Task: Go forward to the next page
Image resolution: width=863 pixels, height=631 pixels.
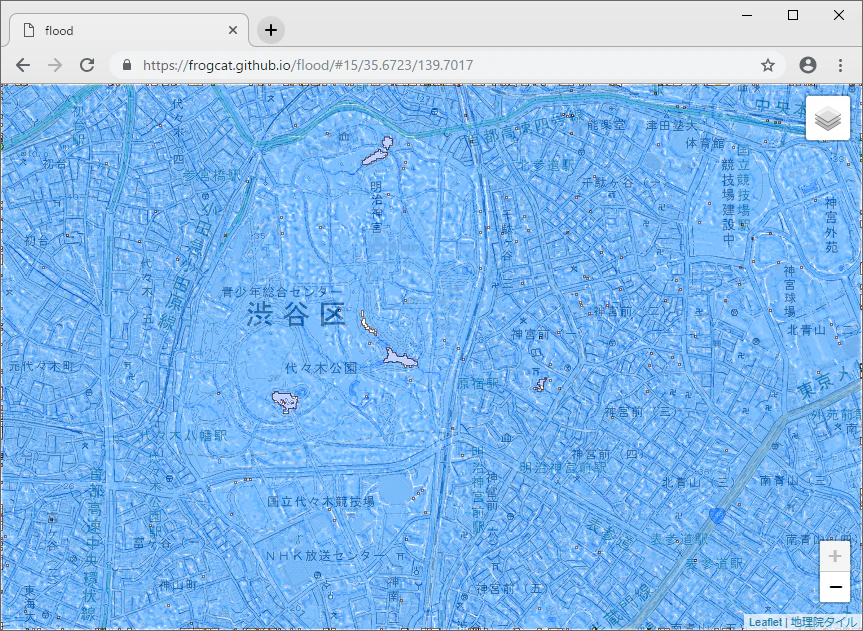Action: click(x=55, y=65)
